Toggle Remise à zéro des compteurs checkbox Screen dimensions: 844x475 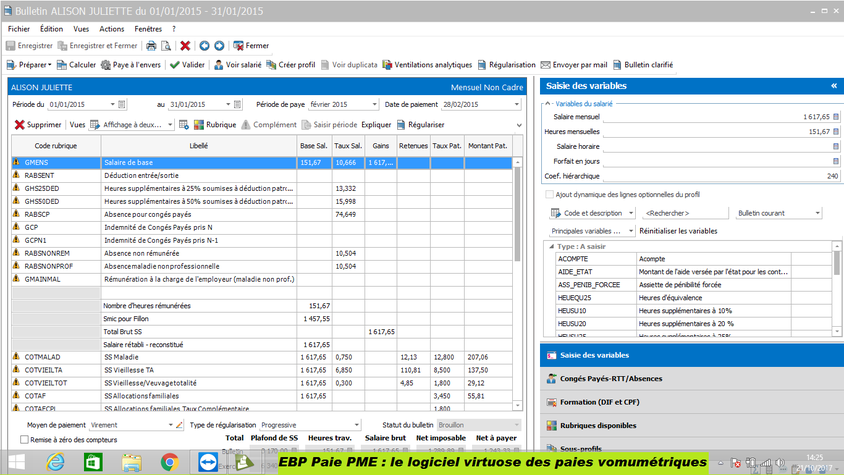click(24, 440)
